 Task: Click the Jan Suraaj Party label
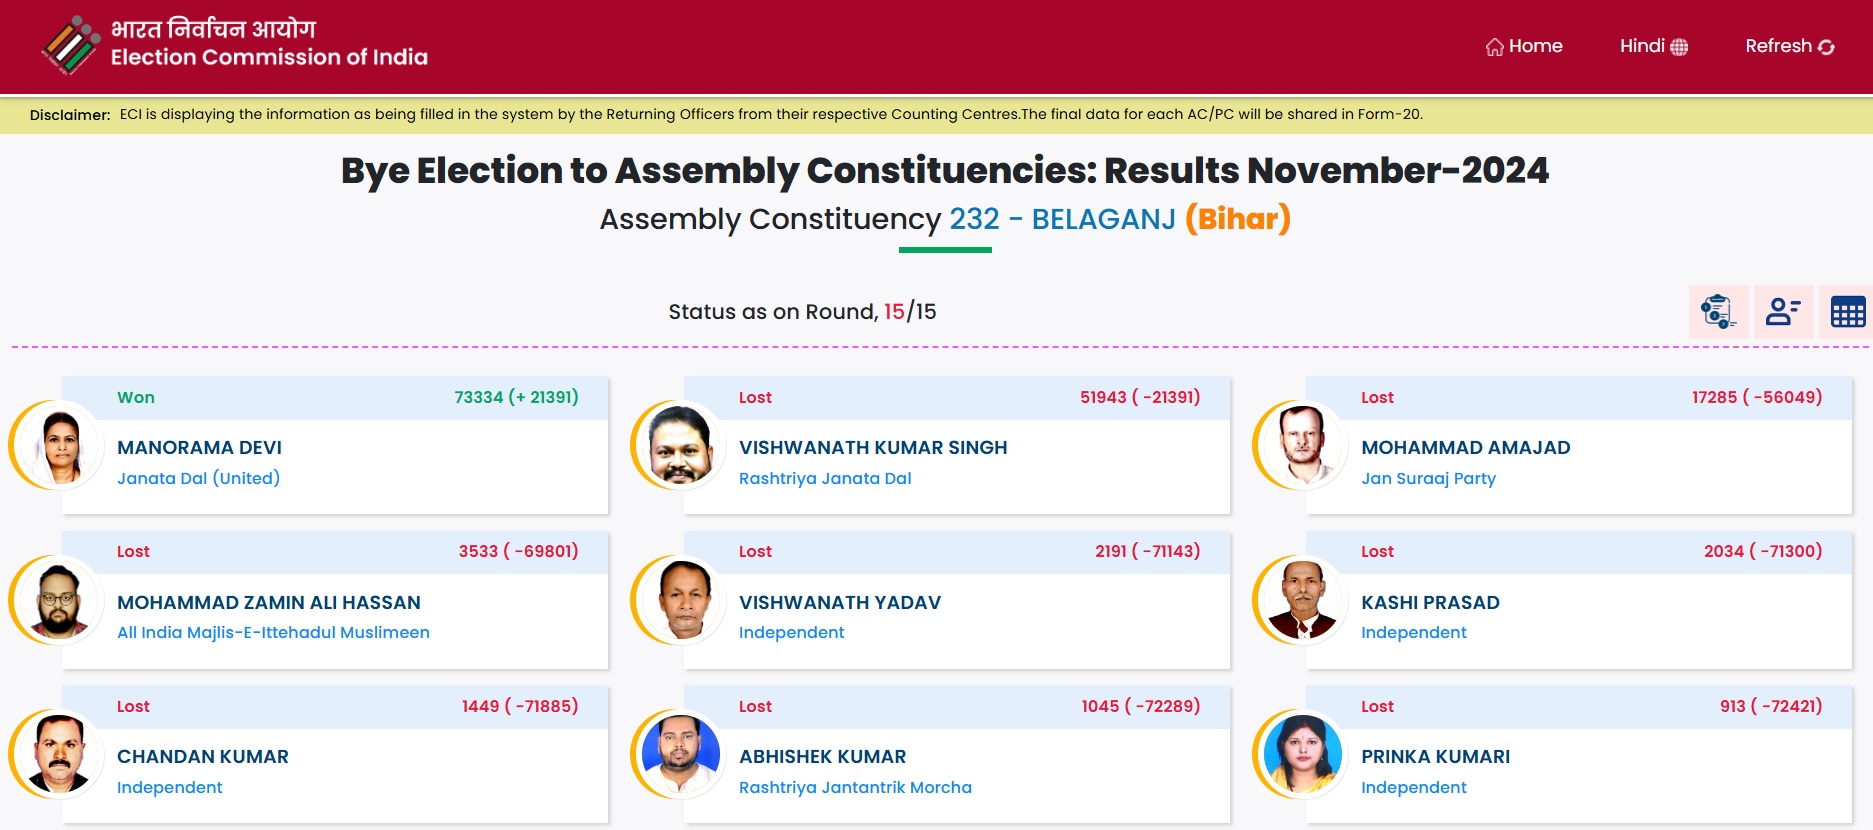click(1428, 478)
